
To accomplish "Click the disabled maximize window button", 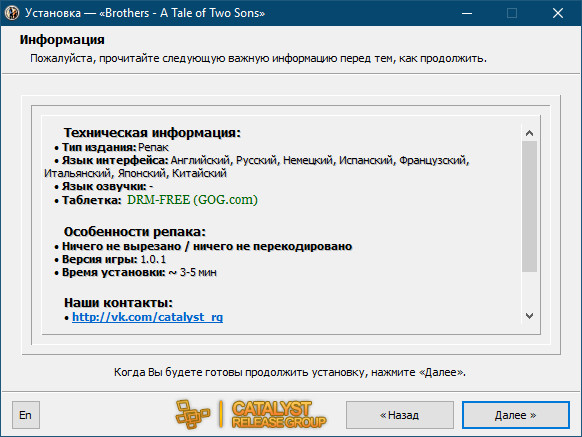I will click(x=512, y=13).
